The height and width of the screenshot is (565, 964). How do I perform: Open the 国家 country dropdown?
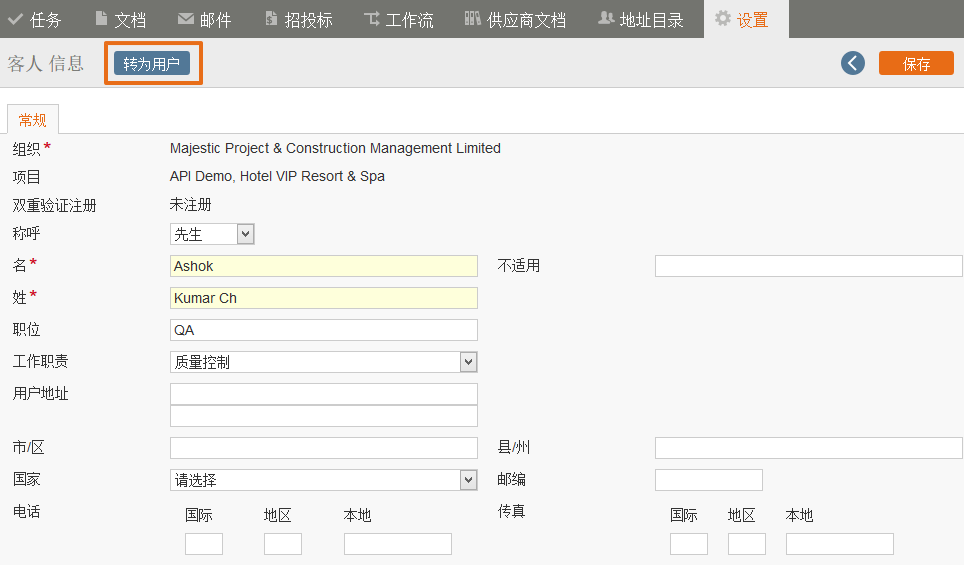[x=323, y=480]
